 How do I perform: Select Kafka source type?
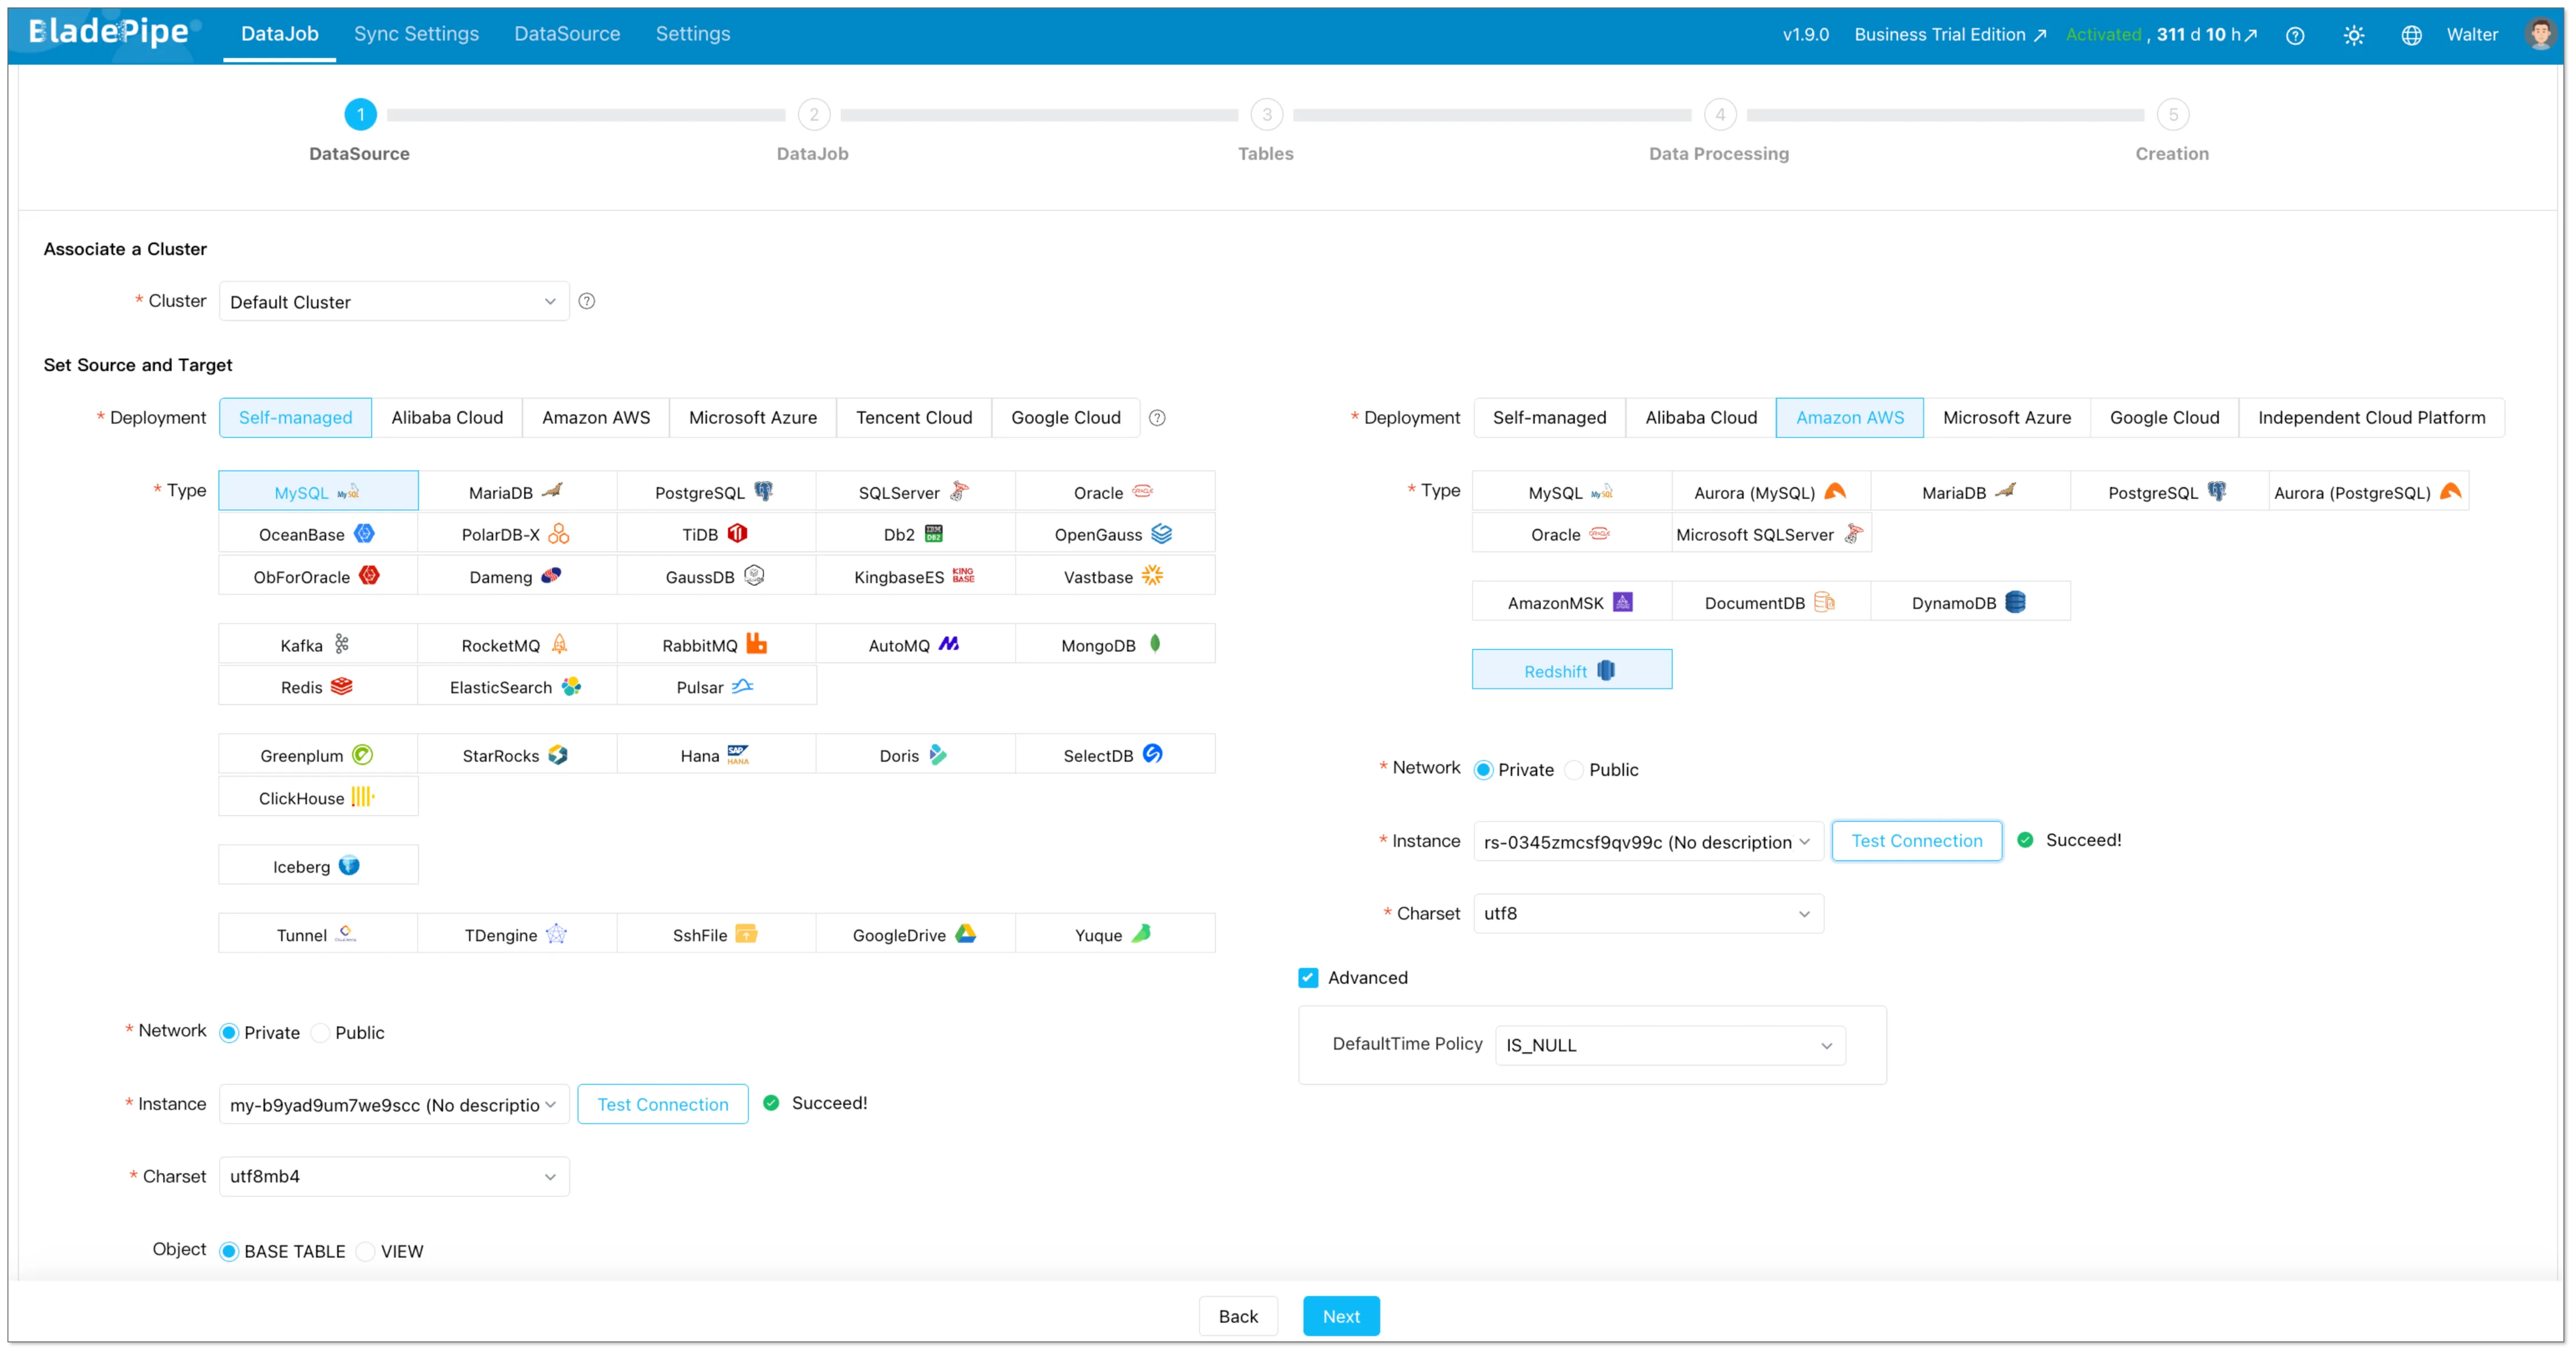(x=318, y=644)
